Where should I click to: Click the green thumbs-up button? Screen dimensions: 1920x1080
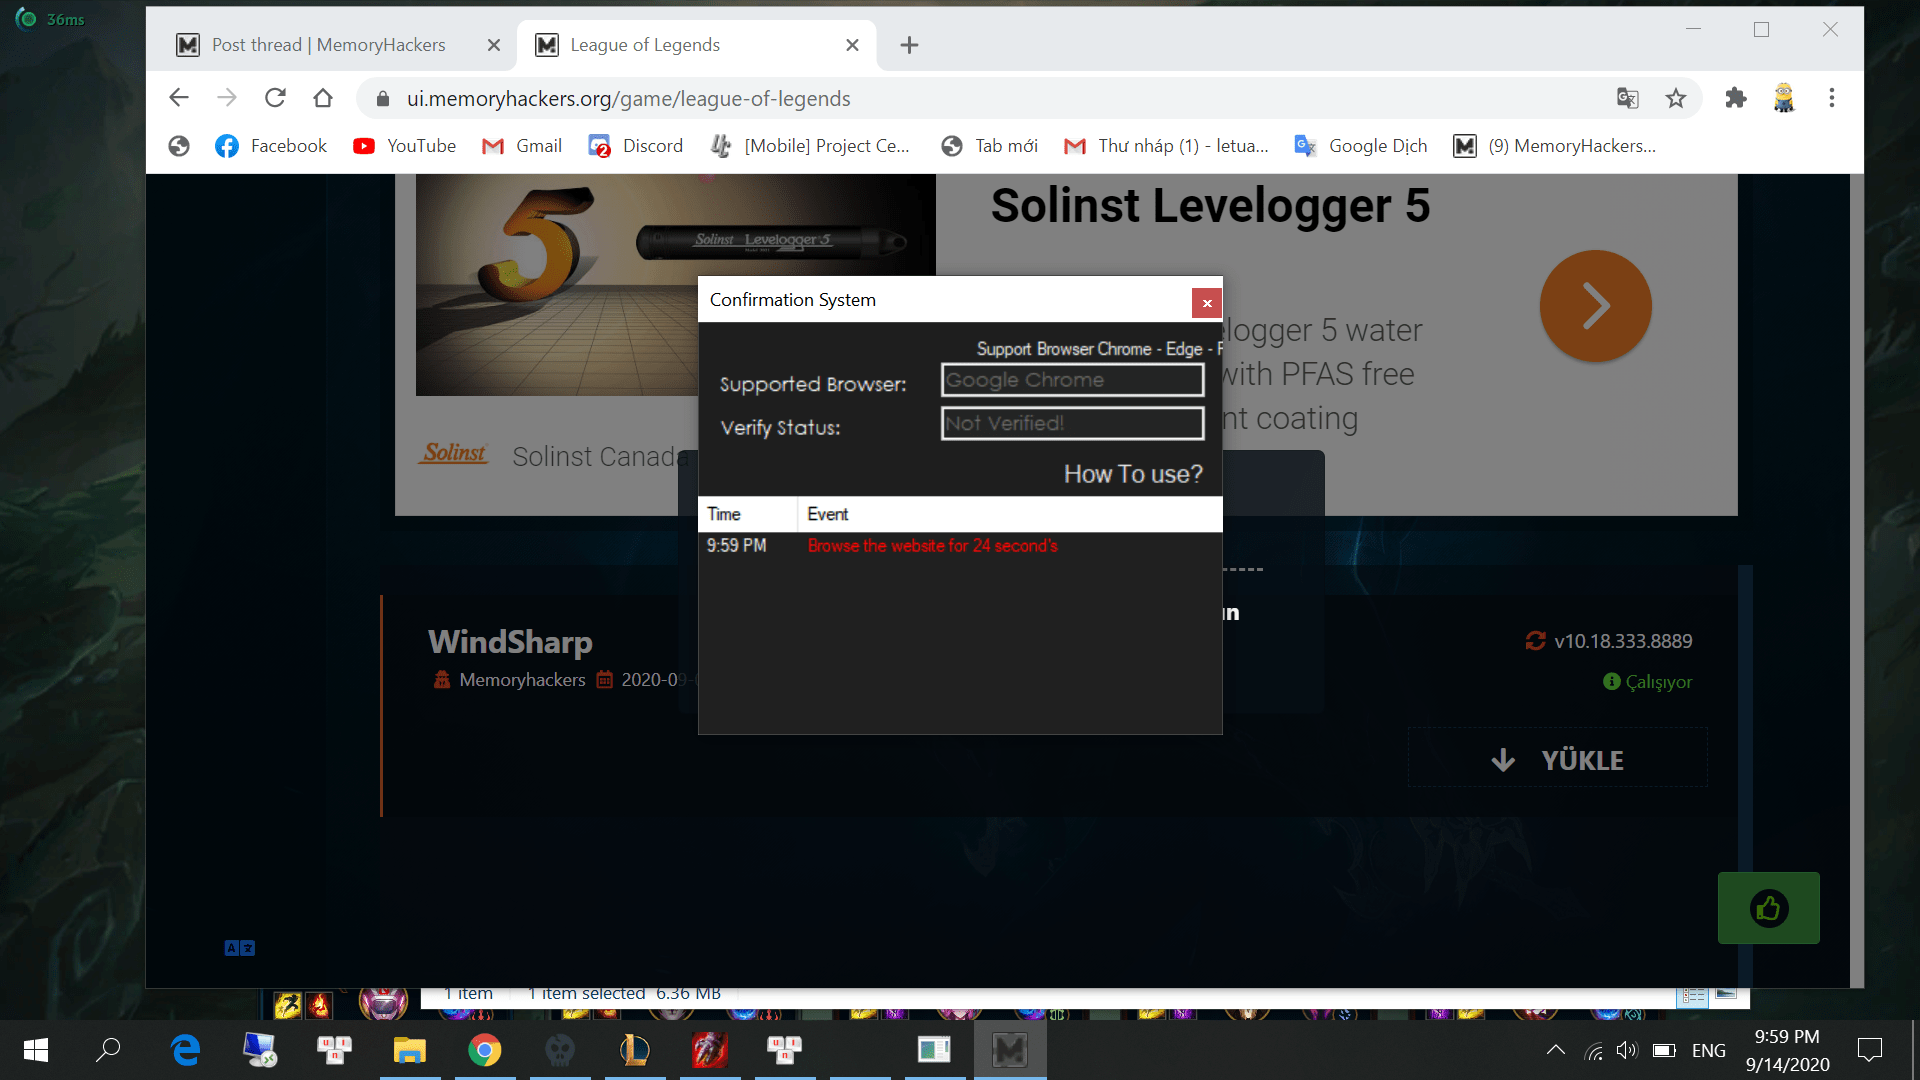pos(1768,908)
